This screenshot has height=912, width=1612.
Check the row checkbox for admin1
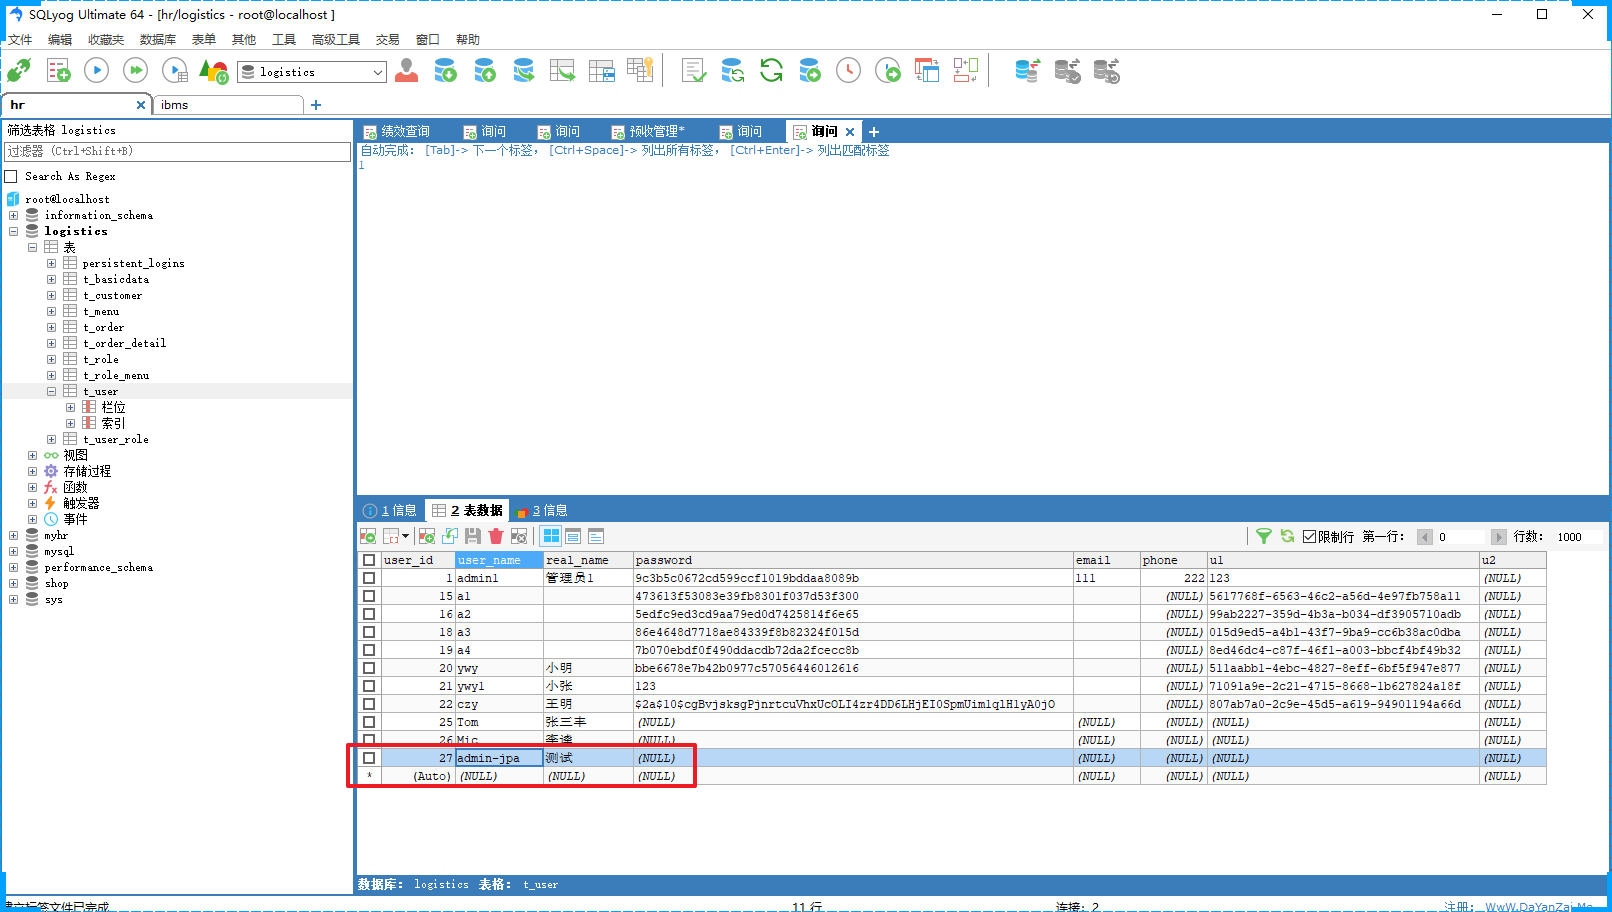pos(369,578)
